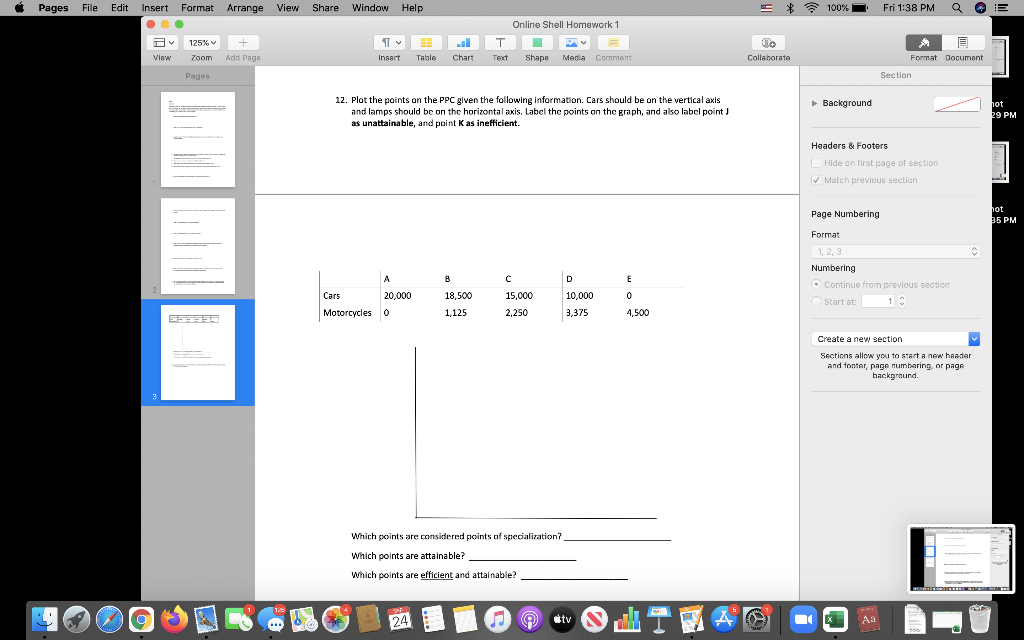Open the Media browser
The width and height of the screenshot is (1024, 640).
click(573, 42)
